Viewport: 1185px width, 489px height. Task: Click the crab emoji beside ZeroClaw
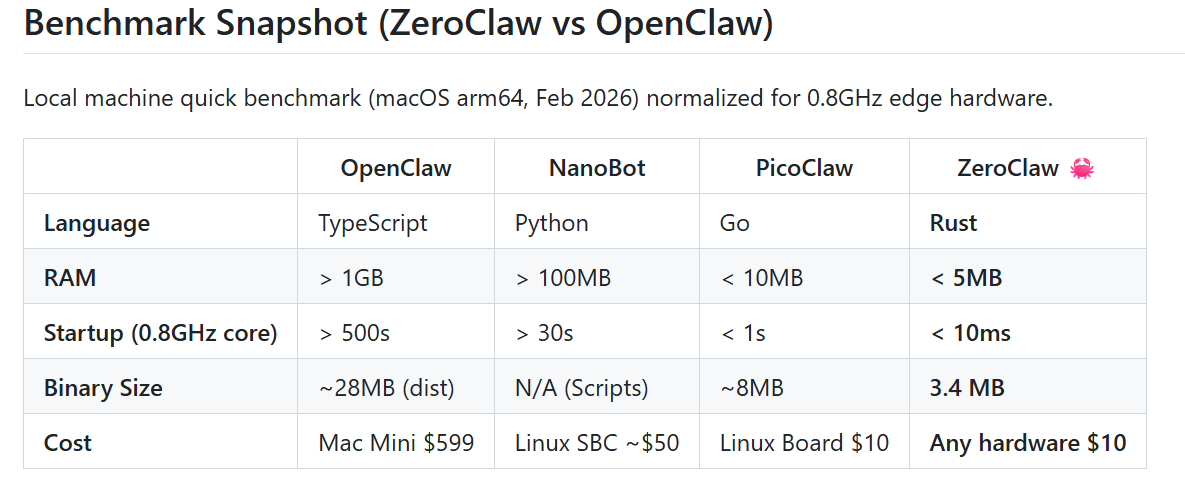pyautogui.click(x=1082, y=168)
